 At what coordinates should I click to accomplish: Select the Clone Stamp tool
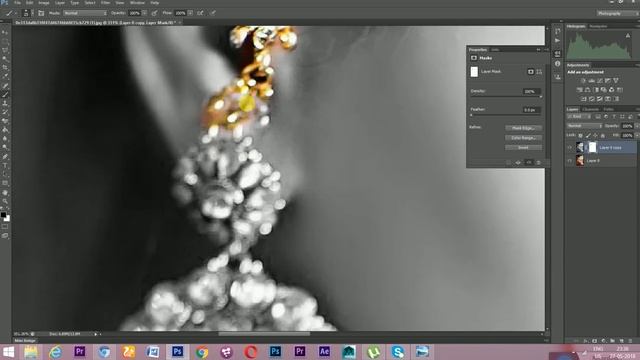coord(5,103)
